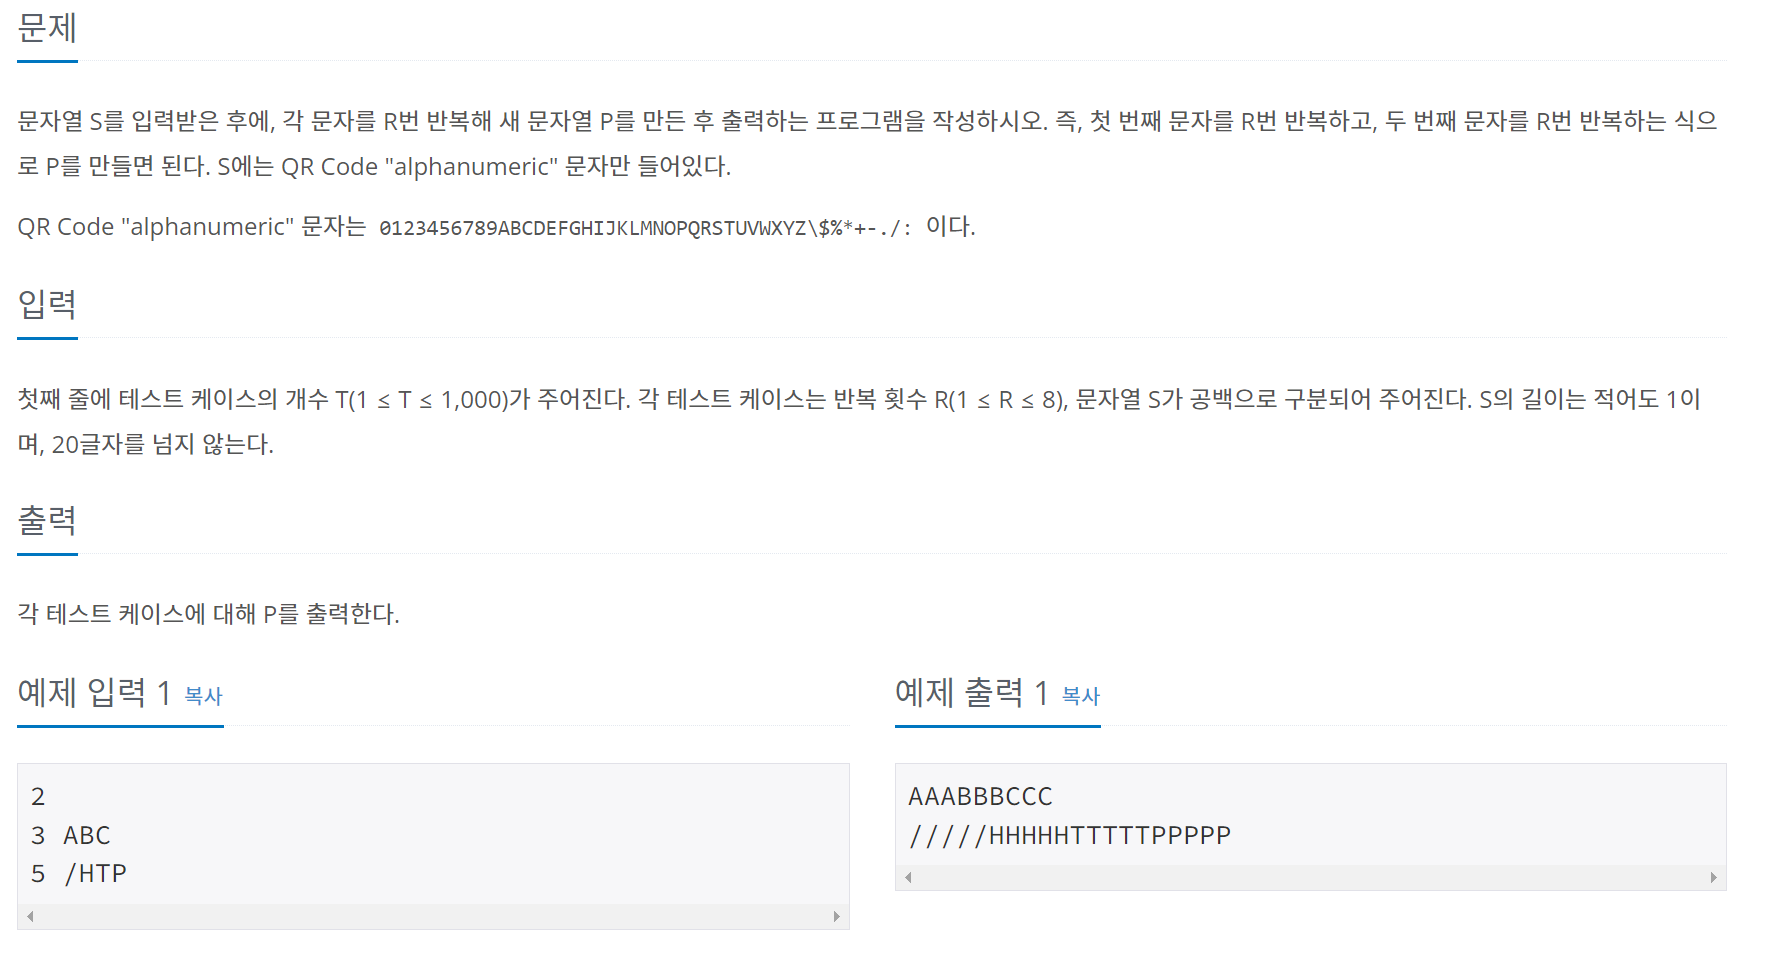Screen dimensions: 1765x953
Task: Click left arrow of sample input scrollbar
Action: pos(30,916)
